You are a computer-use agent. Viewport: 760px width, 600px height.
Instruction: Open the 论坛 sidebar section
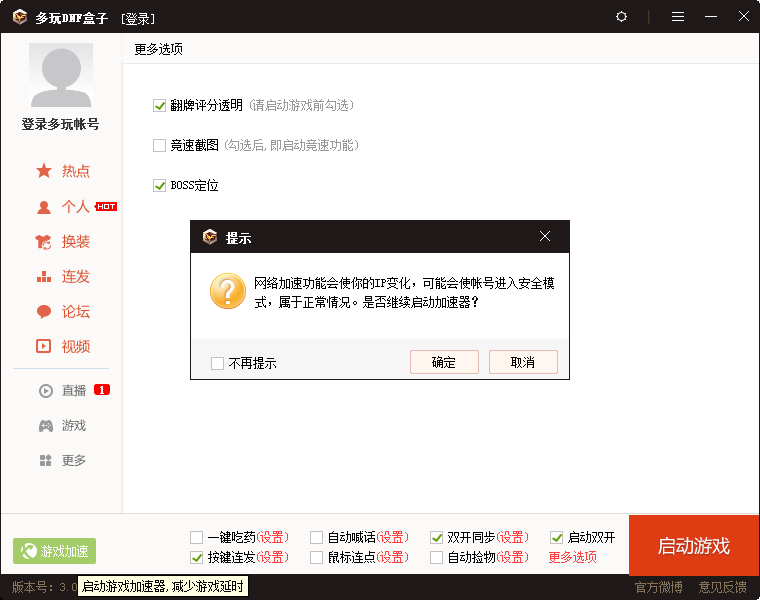pyautogui.click(x=76, y=312)
